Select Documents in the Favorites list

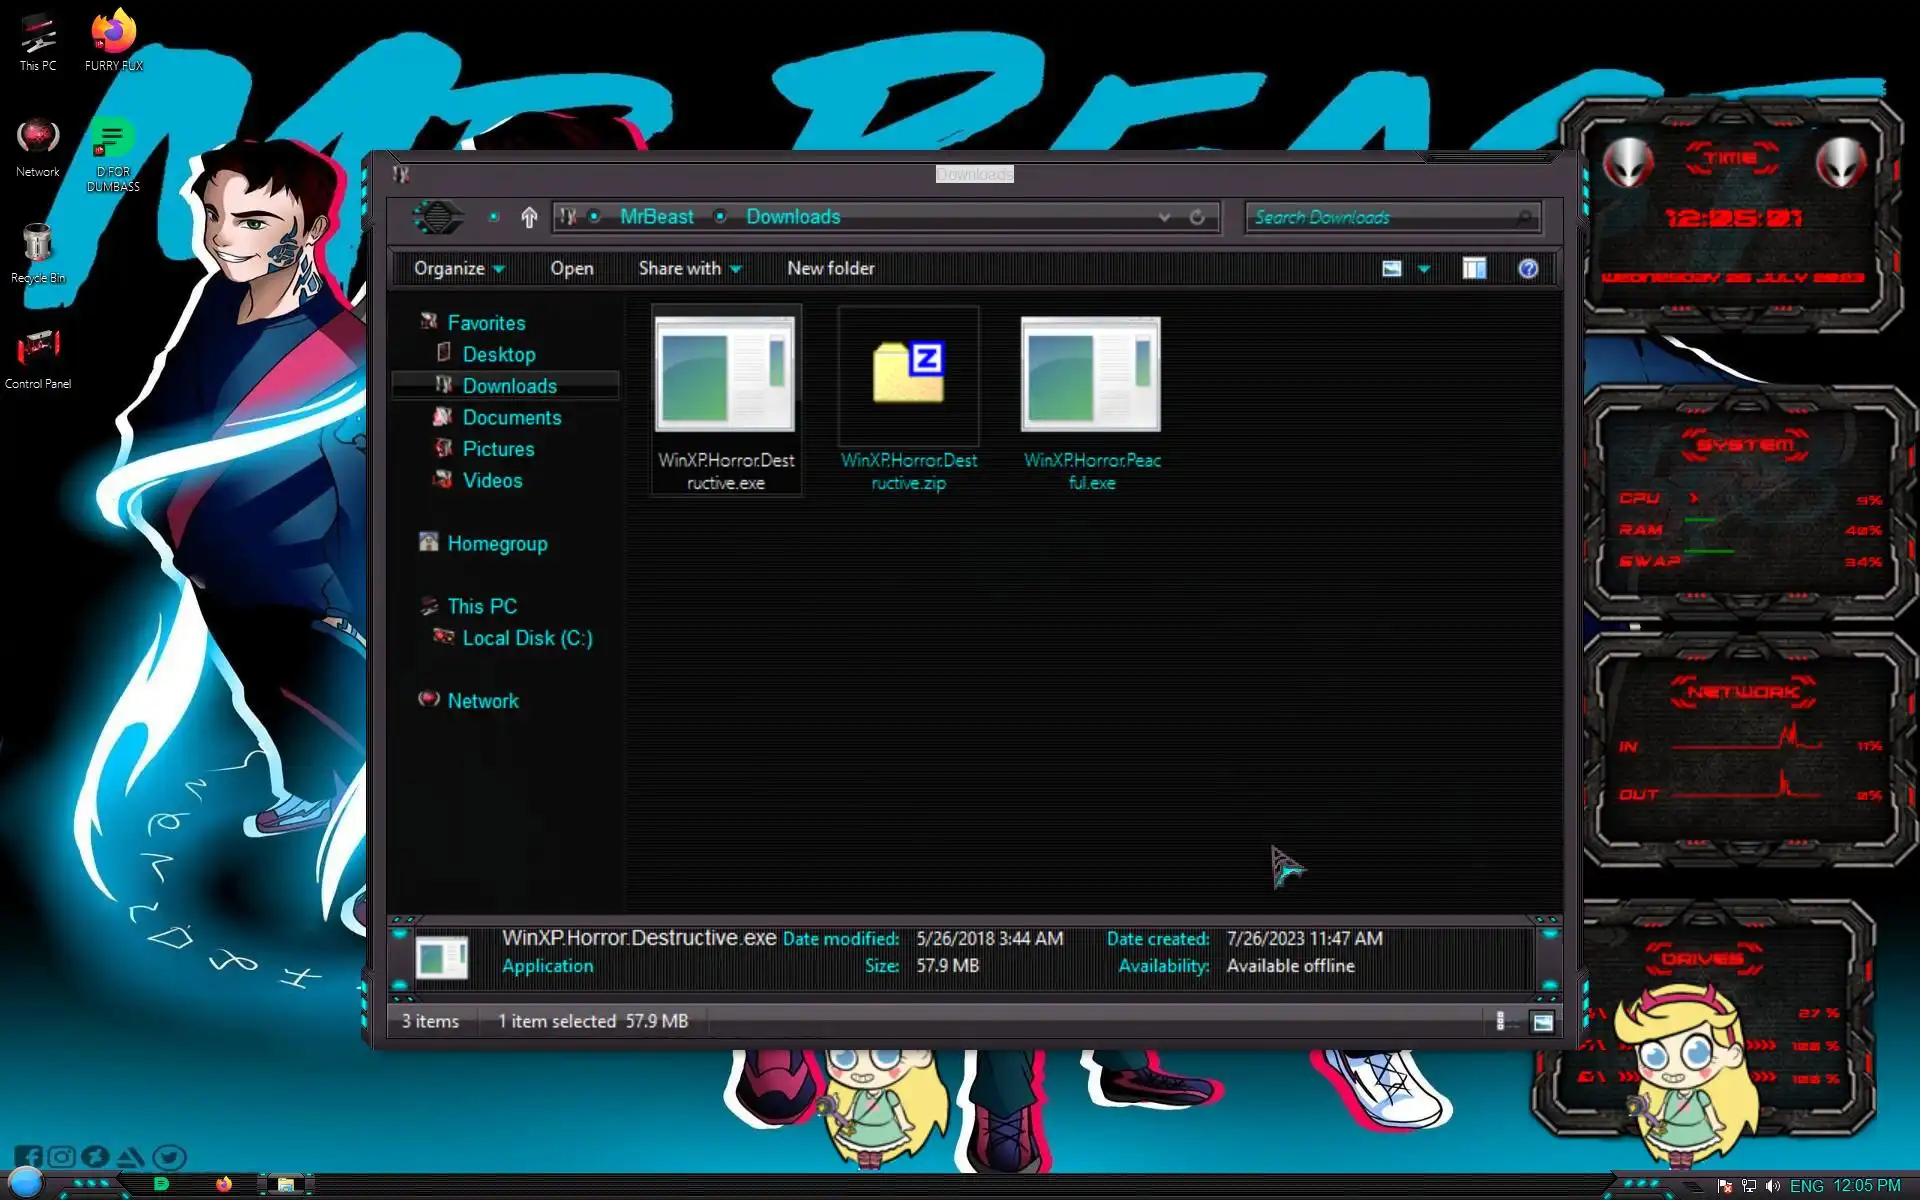tap(511, 417)
